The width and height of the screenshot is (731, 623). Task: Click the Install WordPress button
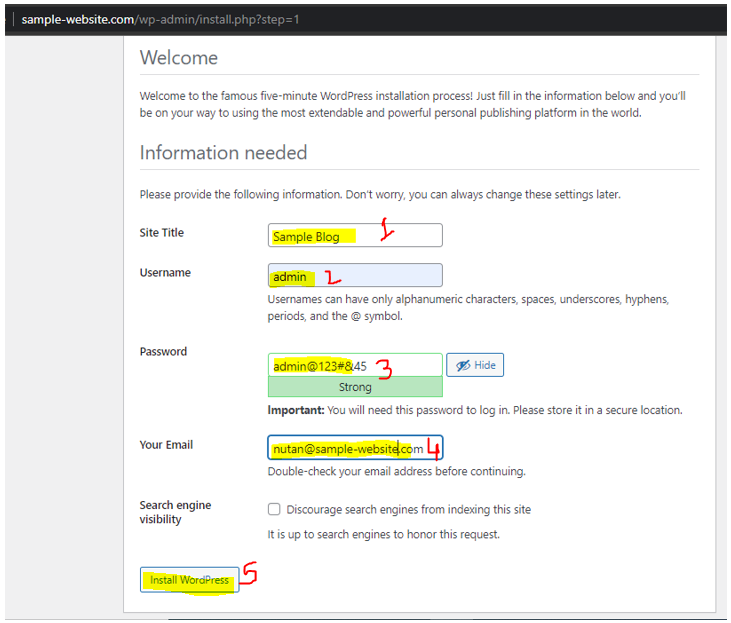click(x=189, y=580)
